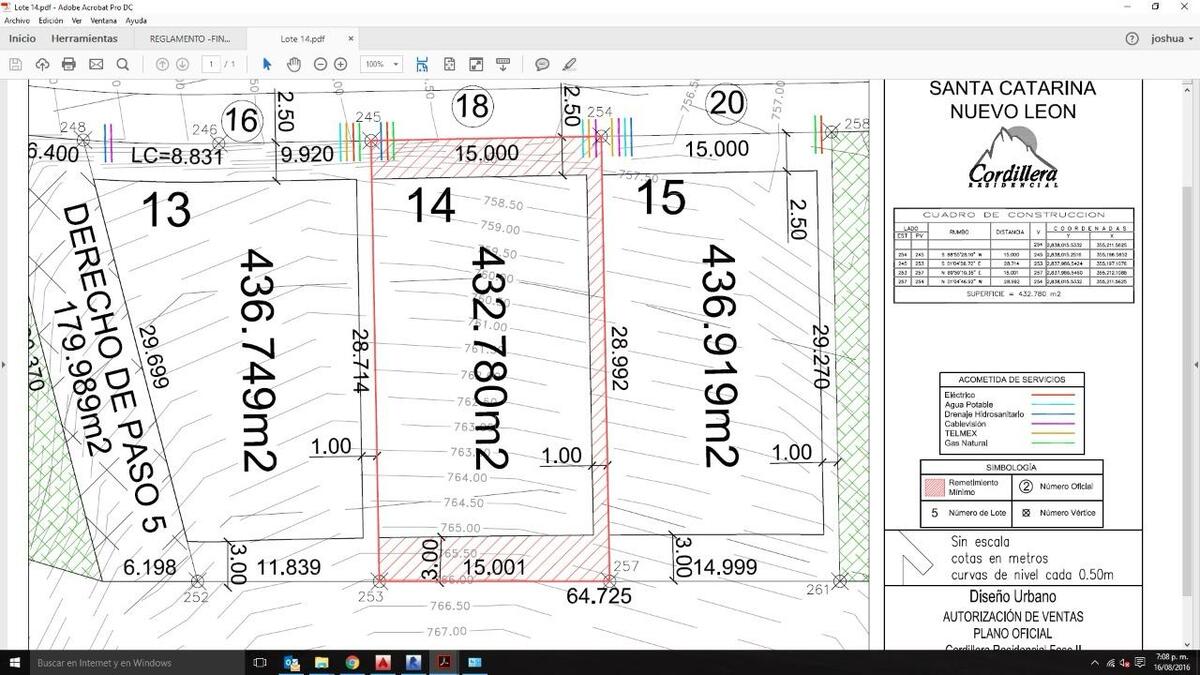Viewport: 1200px width, 675px height.
Task: Go to the Herramientas view
Action: [x=84, y=39]
